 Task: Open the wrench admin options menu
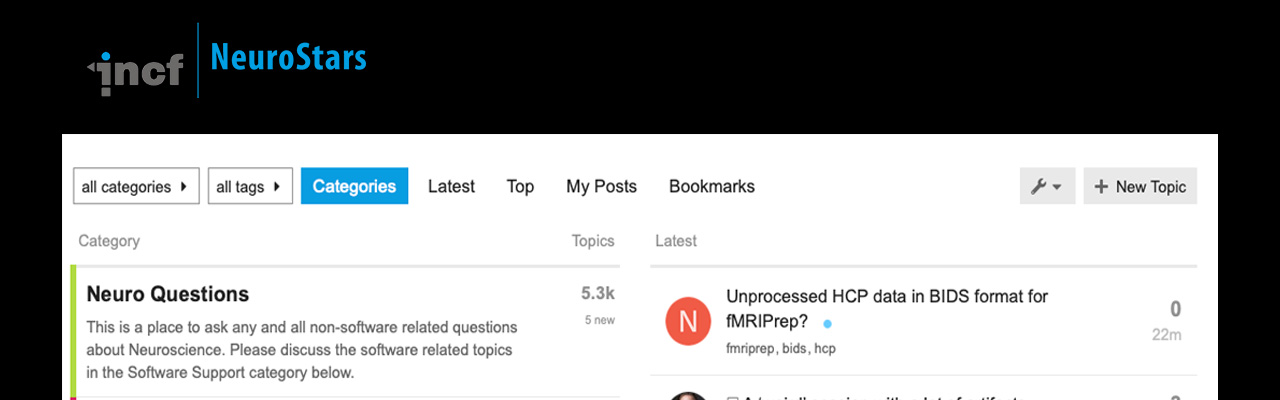1047,186
